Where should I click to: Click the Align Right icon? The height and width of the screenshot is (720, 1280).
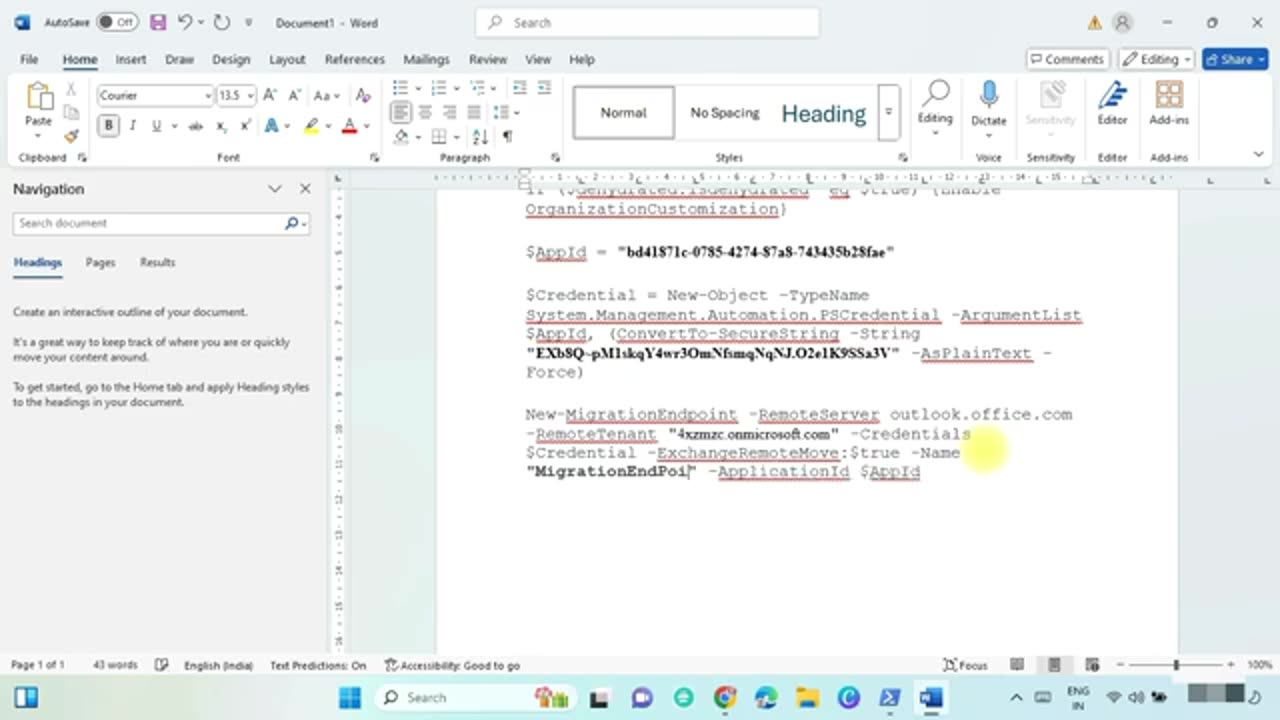(x=450, y=112)
